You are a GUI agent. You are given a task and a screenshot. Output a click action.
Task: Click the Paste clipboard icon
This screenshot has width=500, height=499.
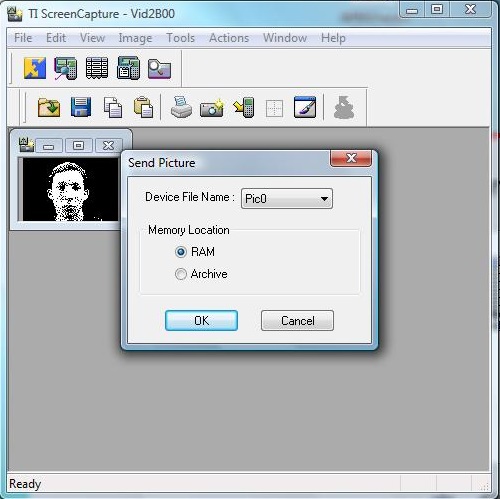pos(143,107)
